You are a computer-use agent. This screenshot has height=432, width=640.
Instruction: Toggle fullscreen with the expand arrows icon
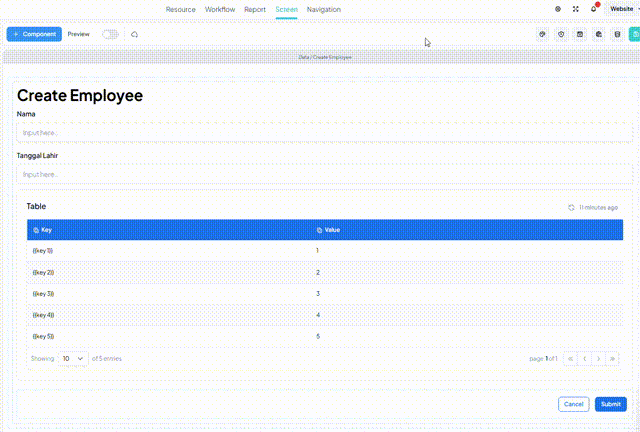(x=576, y=9)
